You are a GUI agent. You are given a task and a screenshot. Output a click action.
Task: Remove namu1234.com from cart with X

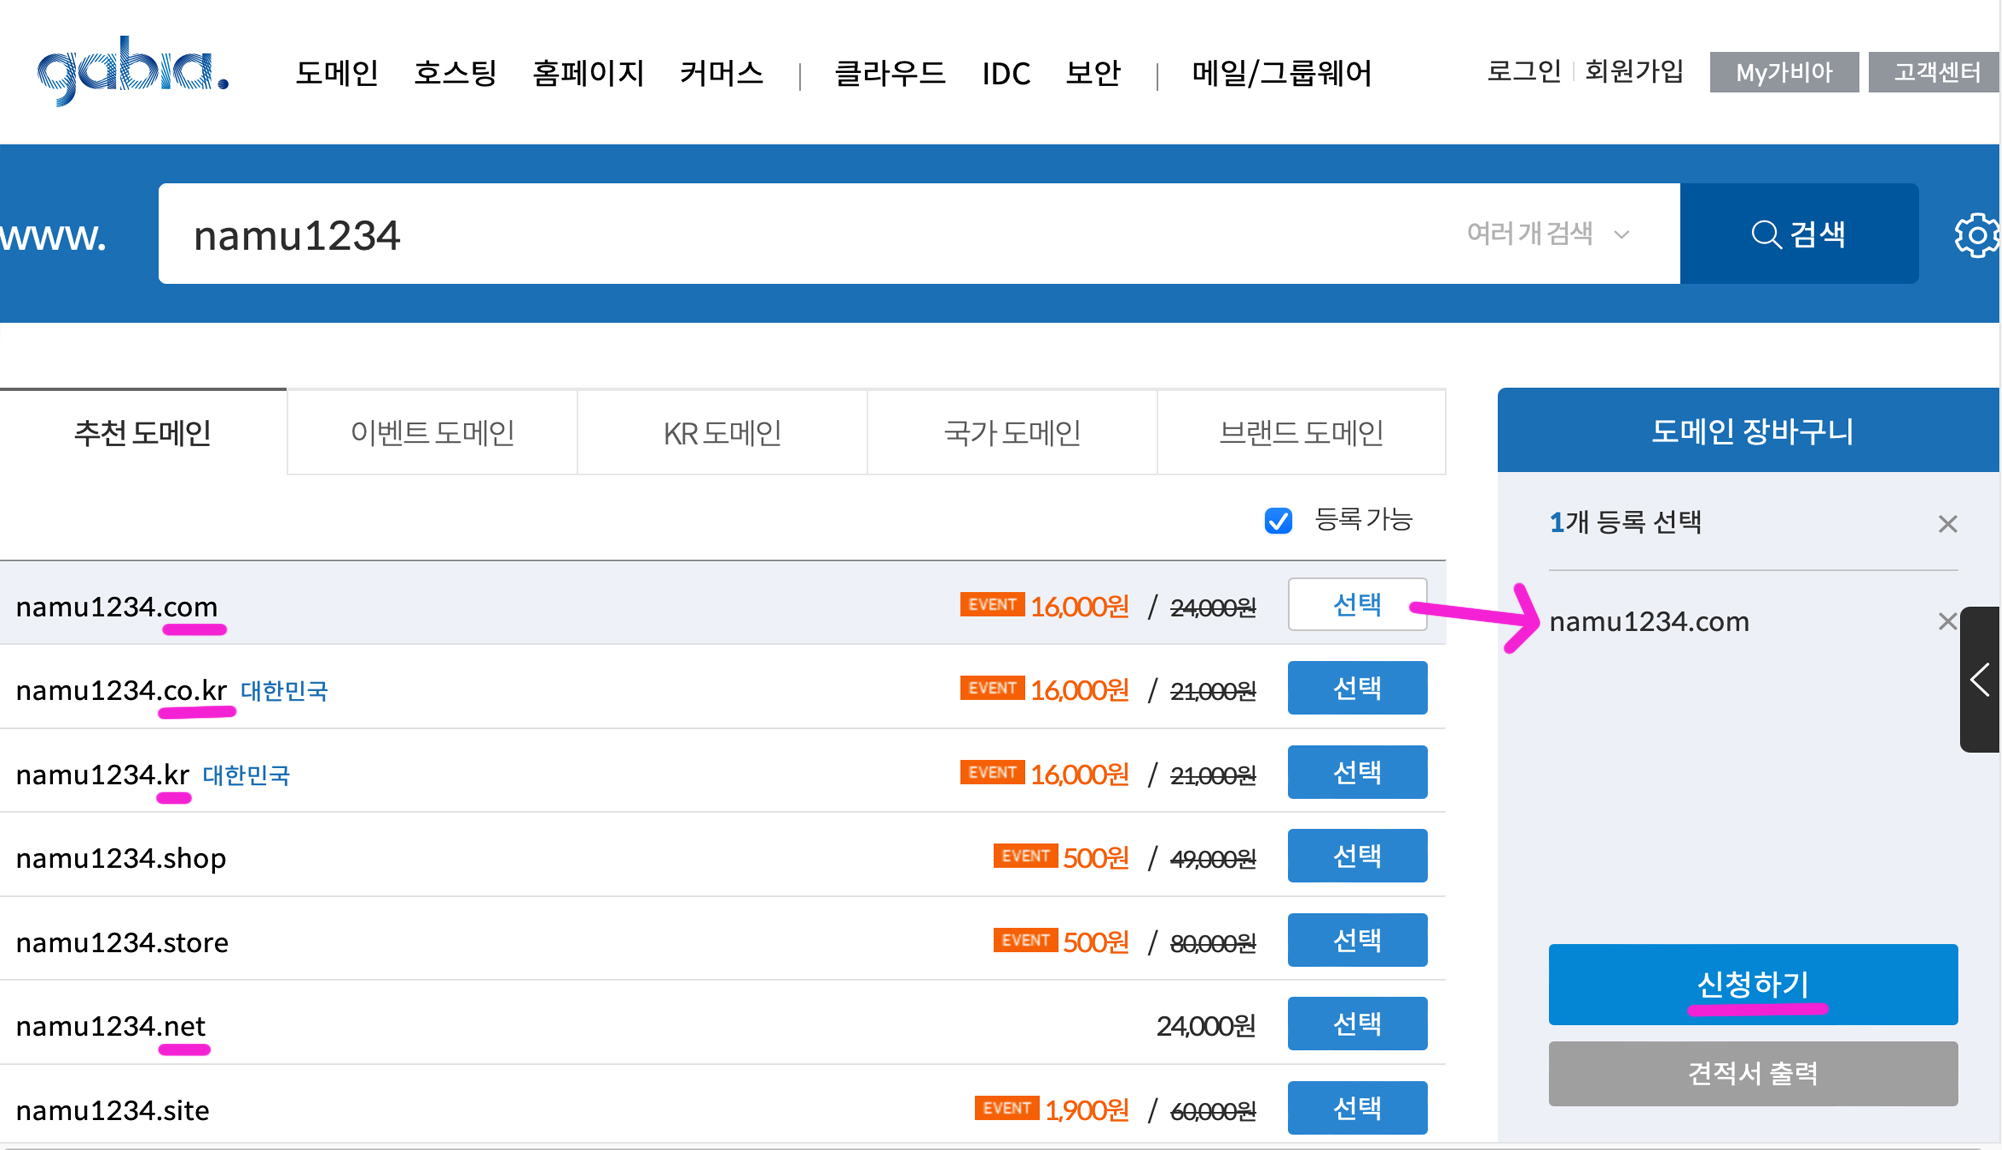coord(1946,622)
